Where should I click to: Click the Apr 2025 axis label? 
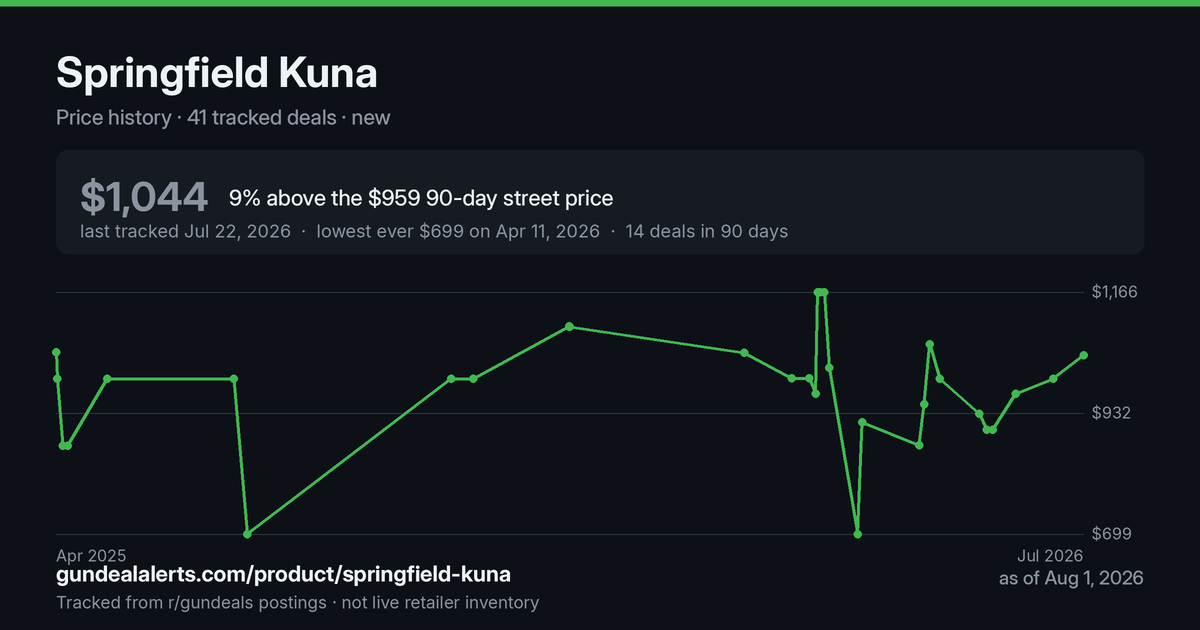[91, 554]
